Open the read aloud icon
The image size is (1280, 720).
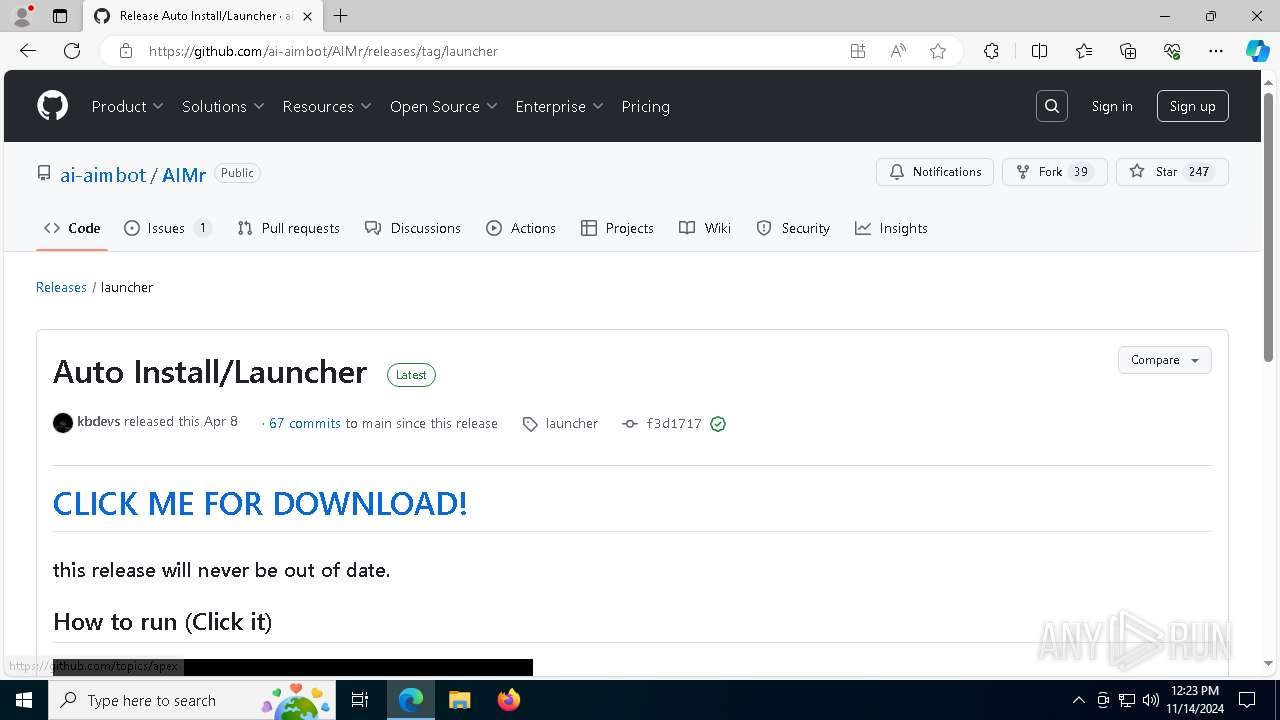898,51
